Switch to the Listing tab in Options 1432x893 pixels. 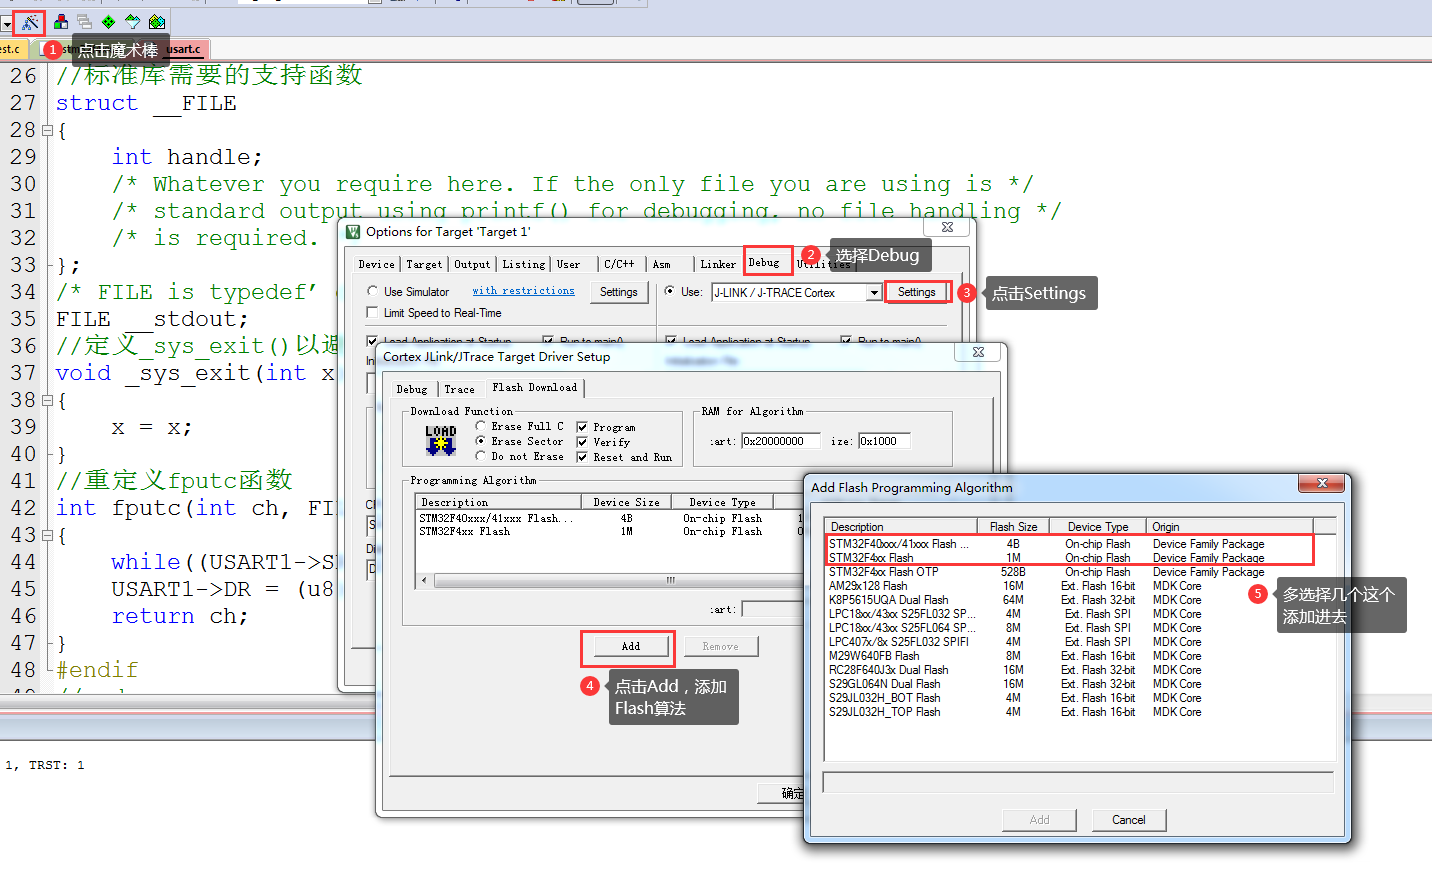click(x=523, y=264)
